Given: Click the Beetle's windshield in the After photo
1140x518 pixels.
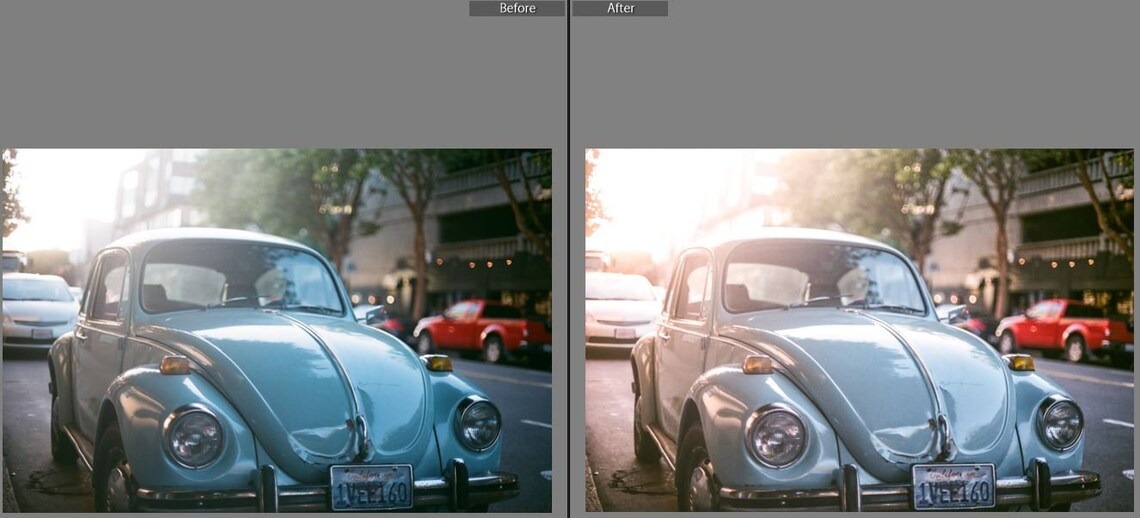Looking at the screenshot, I should point(820,278).
